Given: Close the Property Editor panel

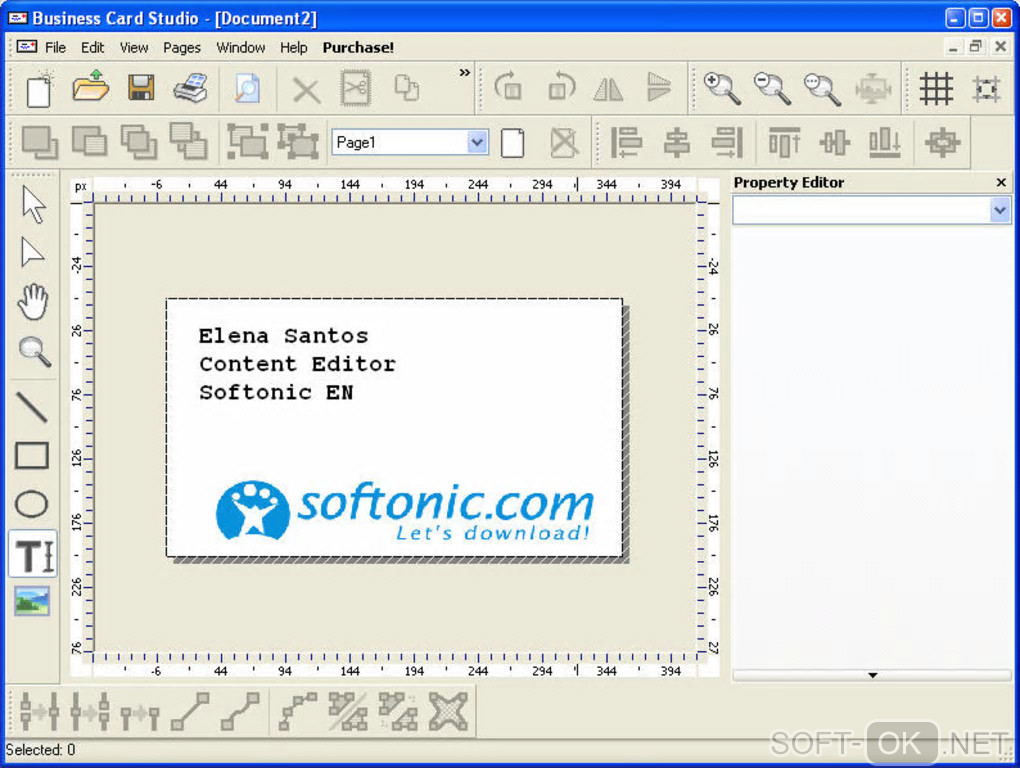Looking at the screenshot, I should [x=1001, y=183].
